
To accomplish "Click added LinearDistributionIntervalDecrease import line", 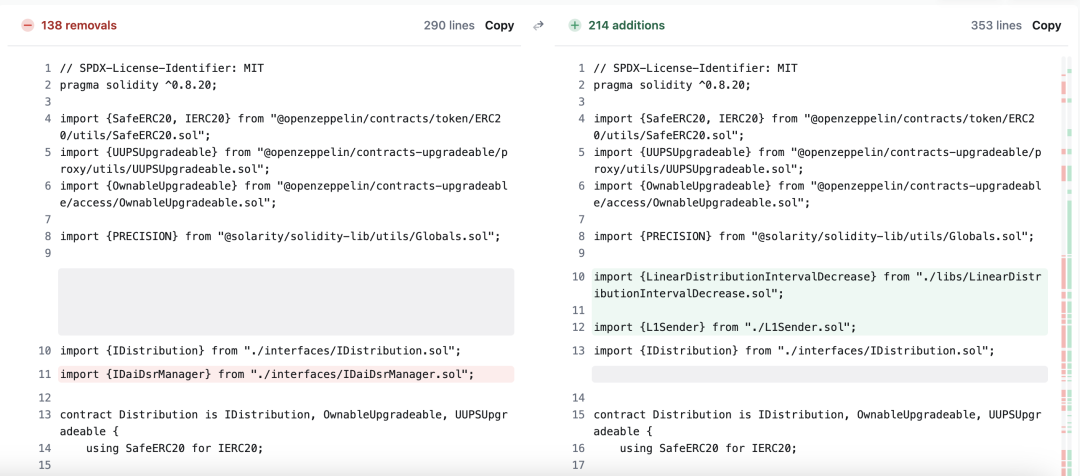I will pos(815,285).
